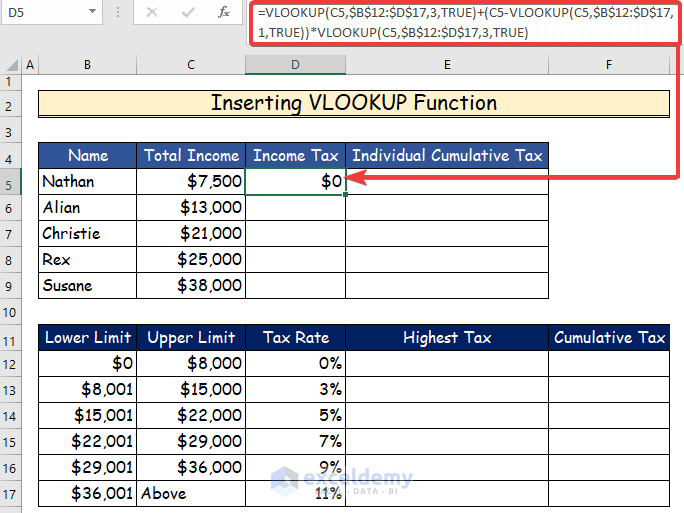Screen dimensions: 684x513
Task: Select column D header
Action: click(x=295, y=65)
